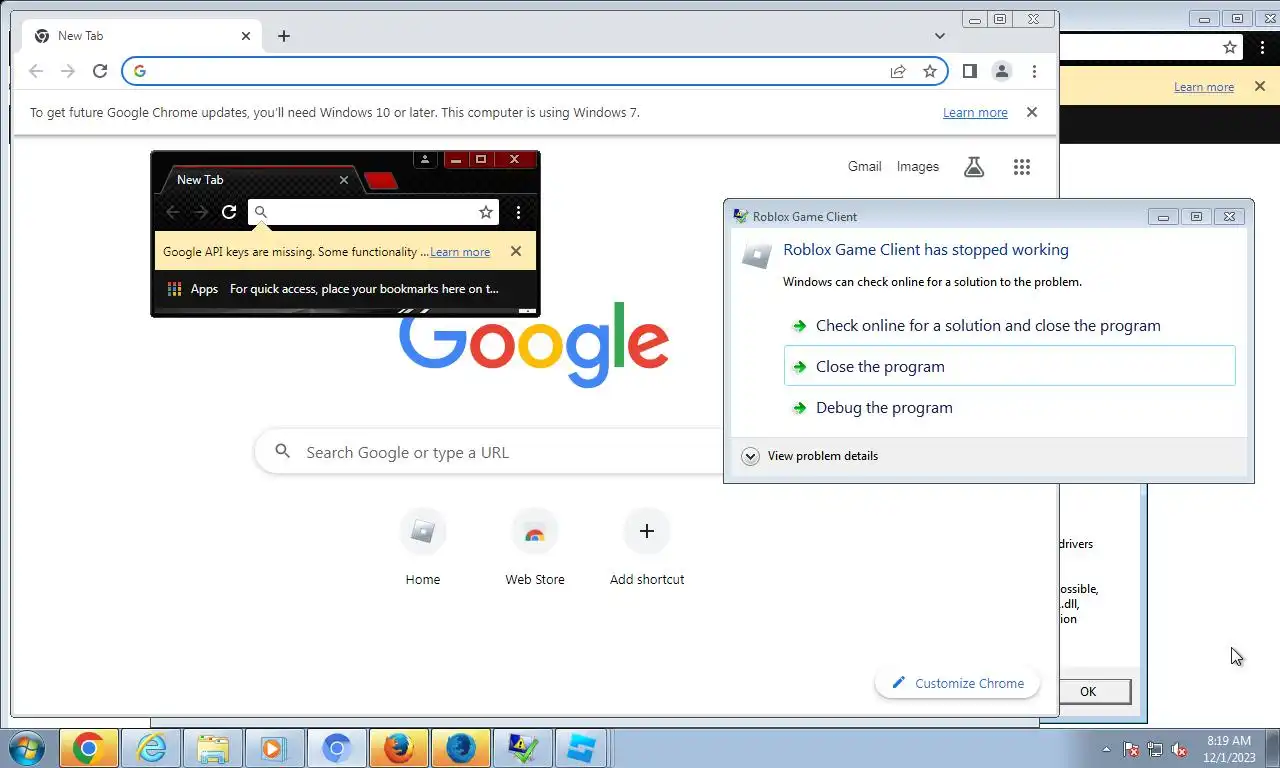Open the Web Store shortcut tile

pos(535,548)
